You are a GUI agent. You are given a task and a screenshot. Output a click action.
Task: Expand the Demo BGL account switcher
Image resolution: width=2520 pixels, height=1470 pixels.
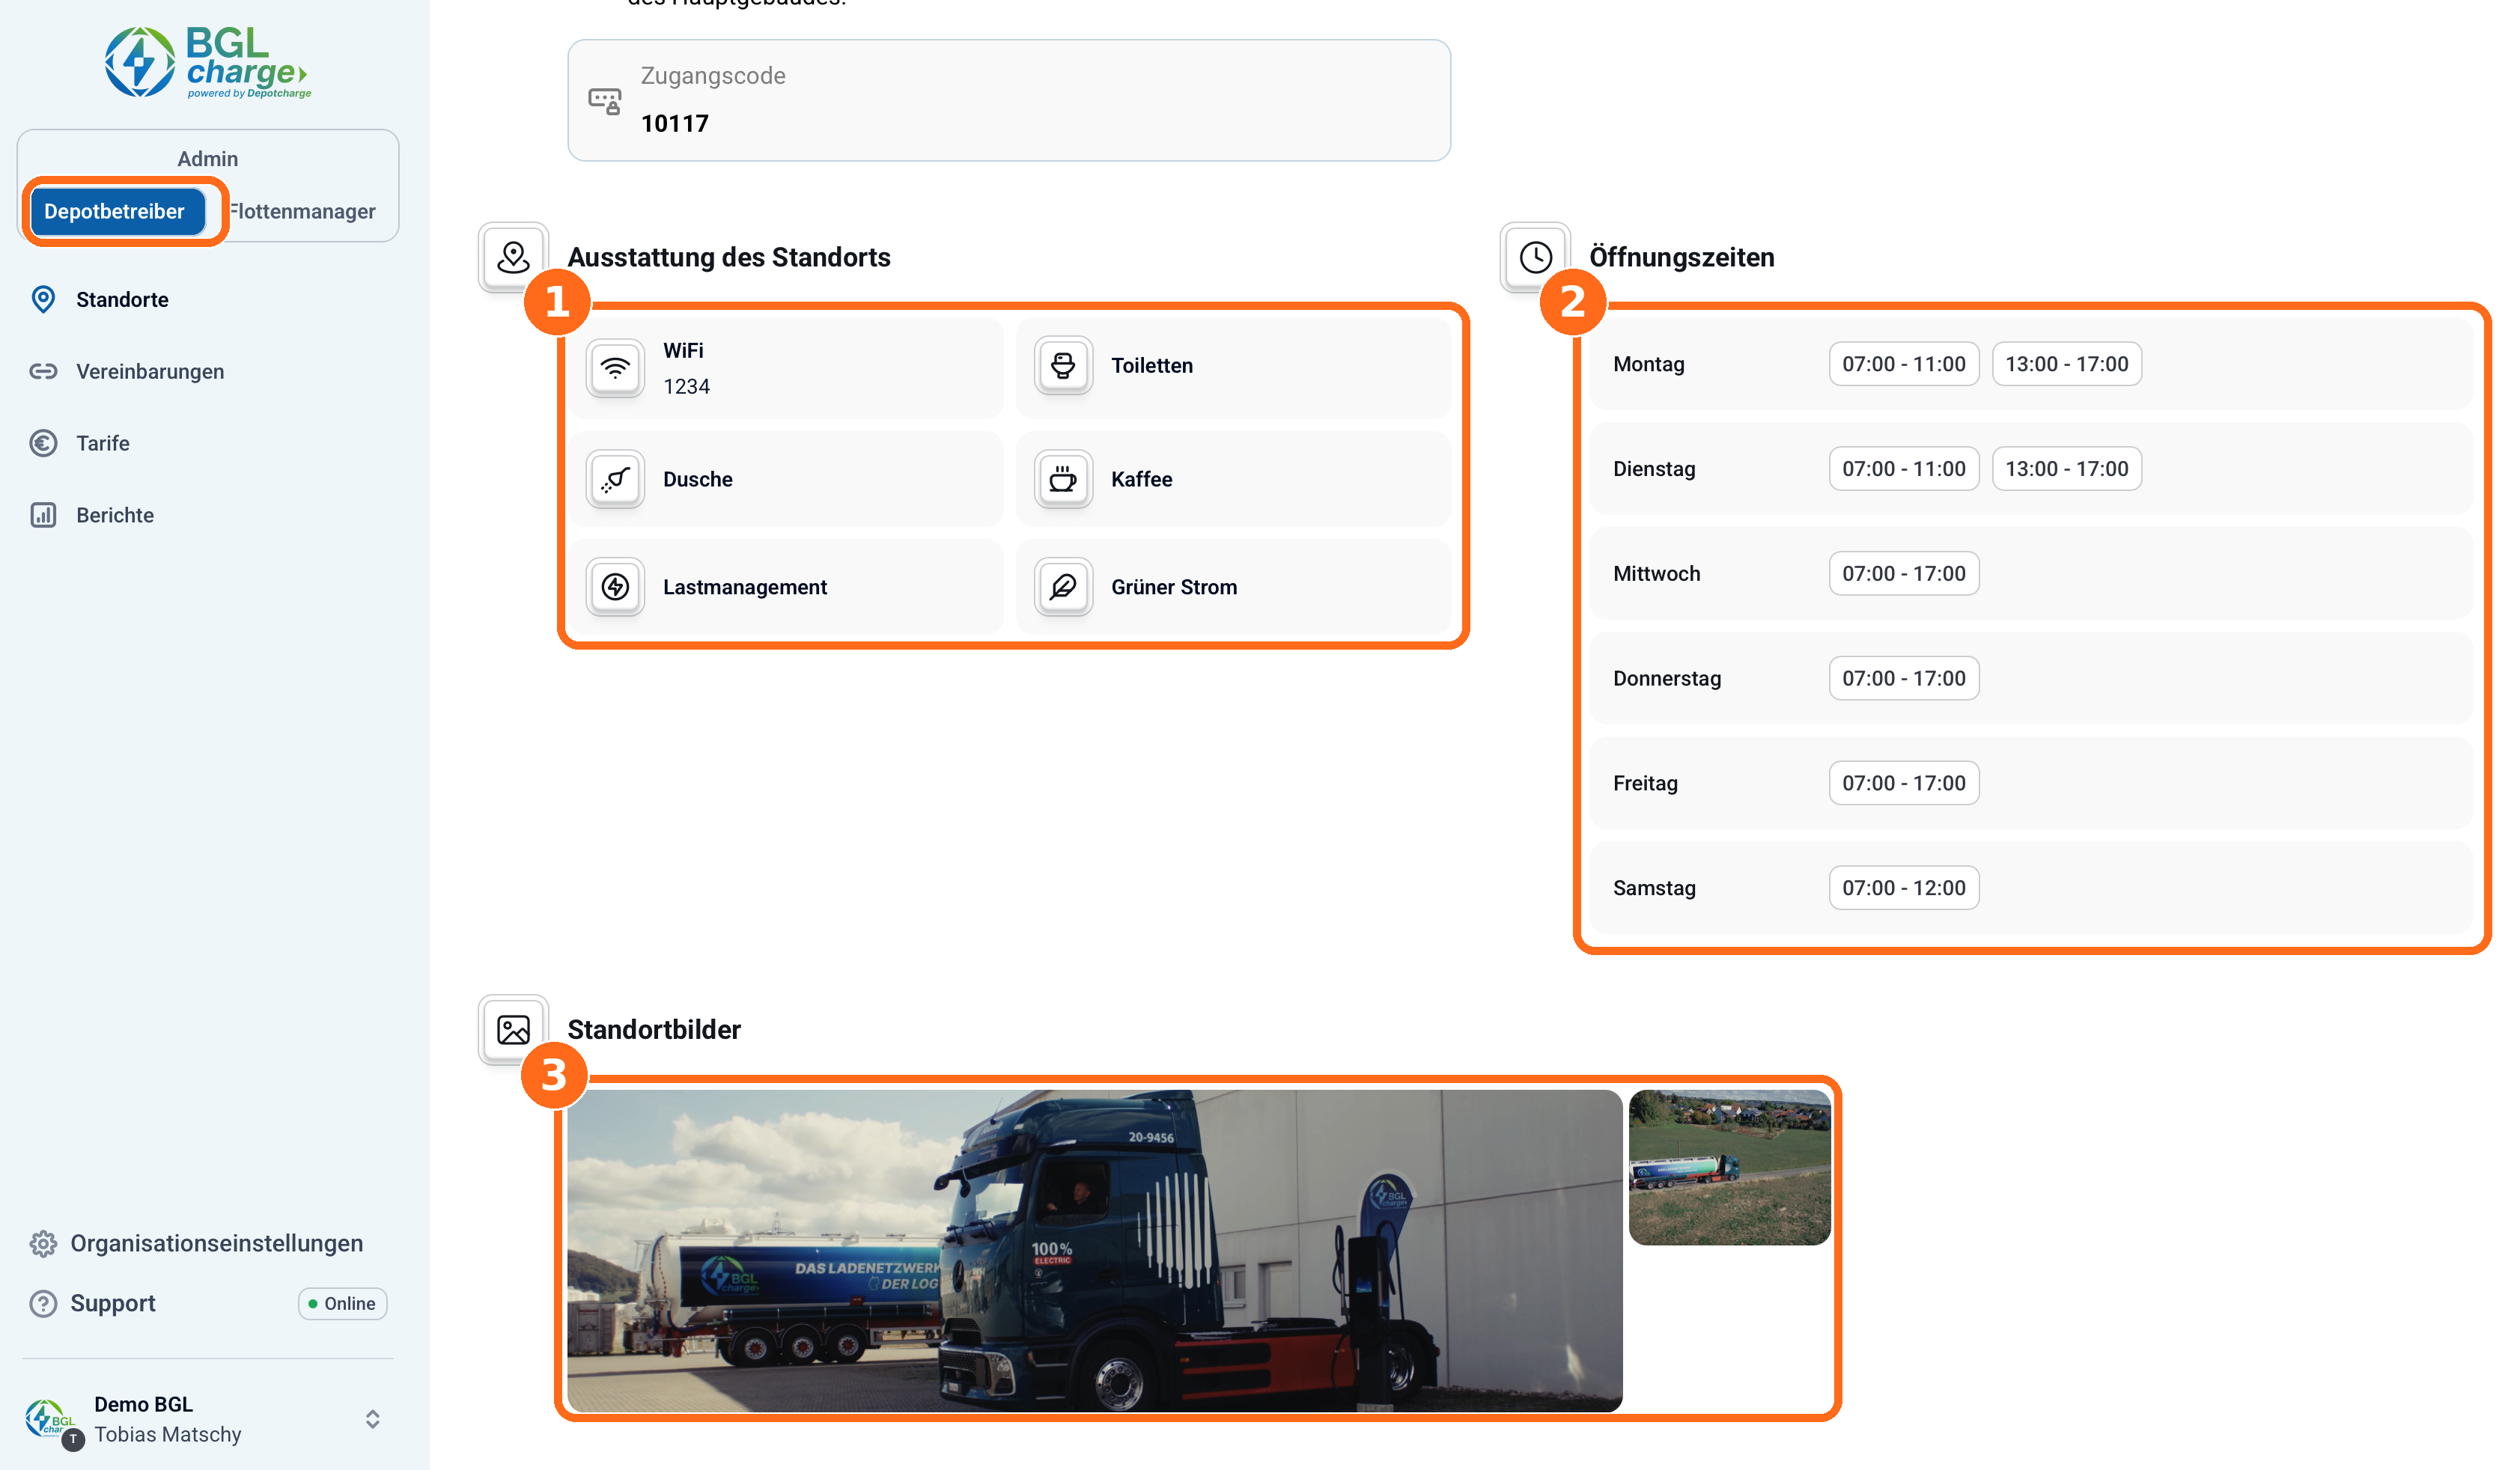(x=372, y=1419)
